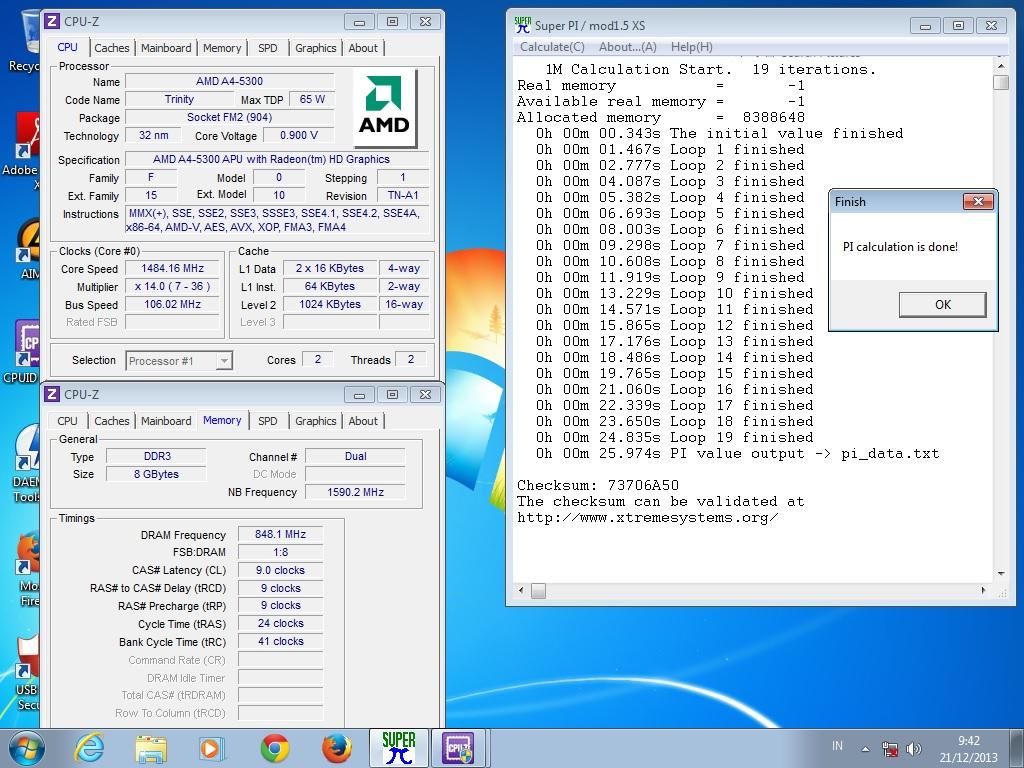1024x768 pixels.
Task: Click the Core Voltage value 0.900 V
Action: tap(298, 135)
